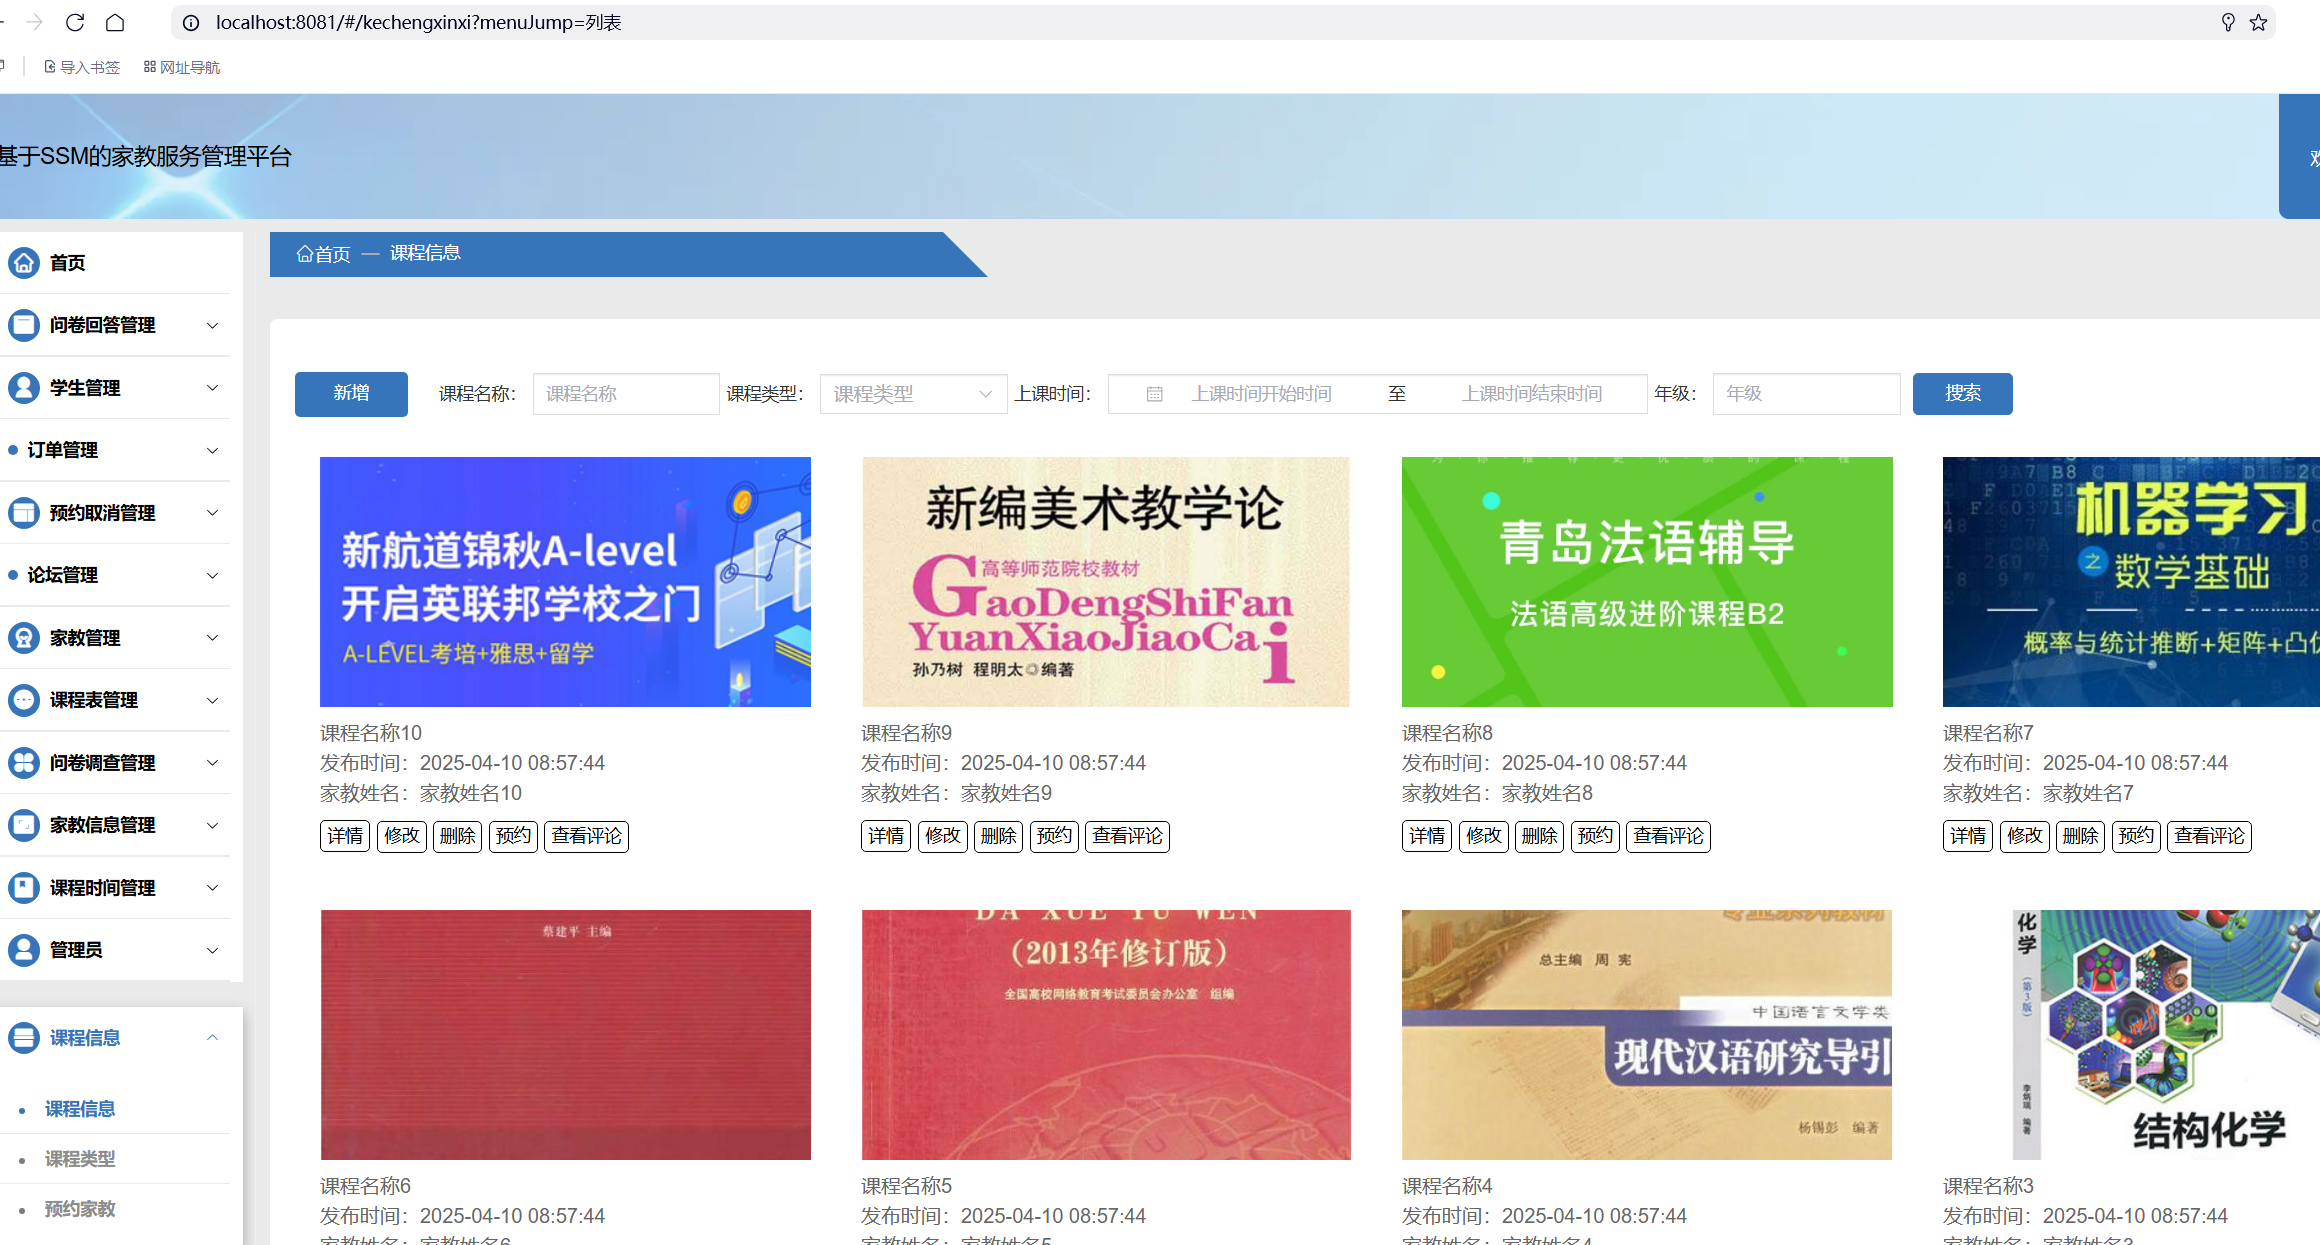Screen dimensions: 2320x1245
Task: Reload the page with the browser refresh icon
Action: pyautogui.click(x=75, y=22)
